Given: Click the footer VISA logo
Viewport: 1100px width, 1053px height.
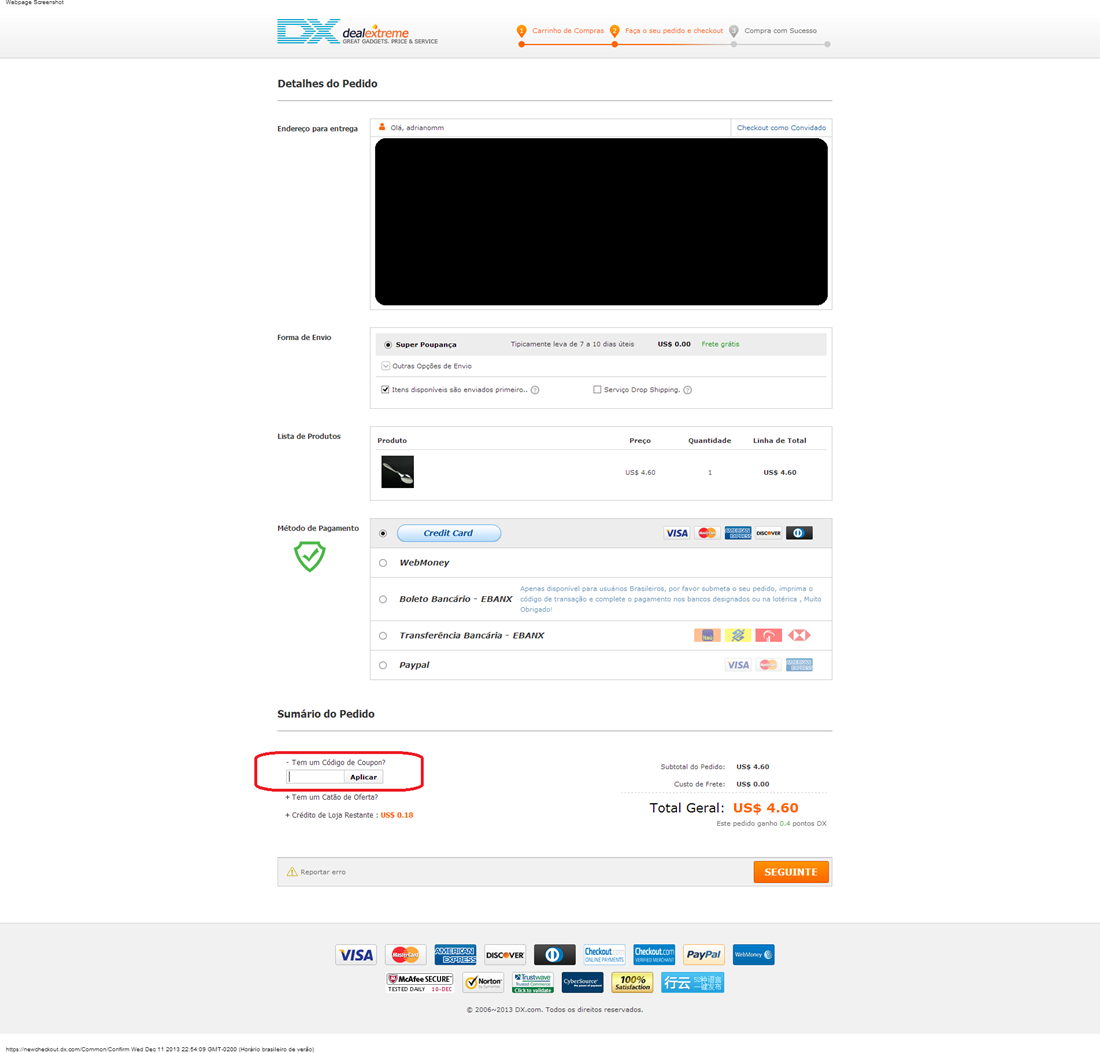Looking at the screenshot, I should (356, 955).
